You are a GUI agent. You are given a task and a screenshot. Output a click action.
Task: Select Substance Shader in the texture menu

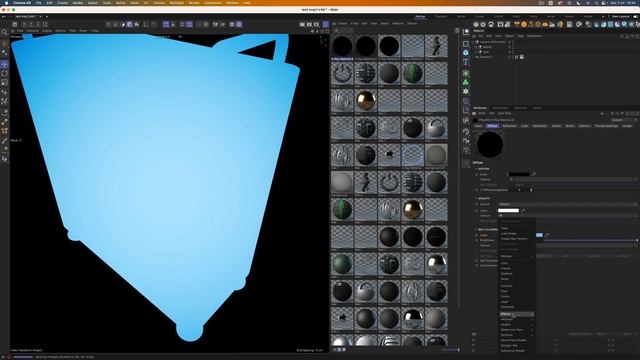pos(513,351)
